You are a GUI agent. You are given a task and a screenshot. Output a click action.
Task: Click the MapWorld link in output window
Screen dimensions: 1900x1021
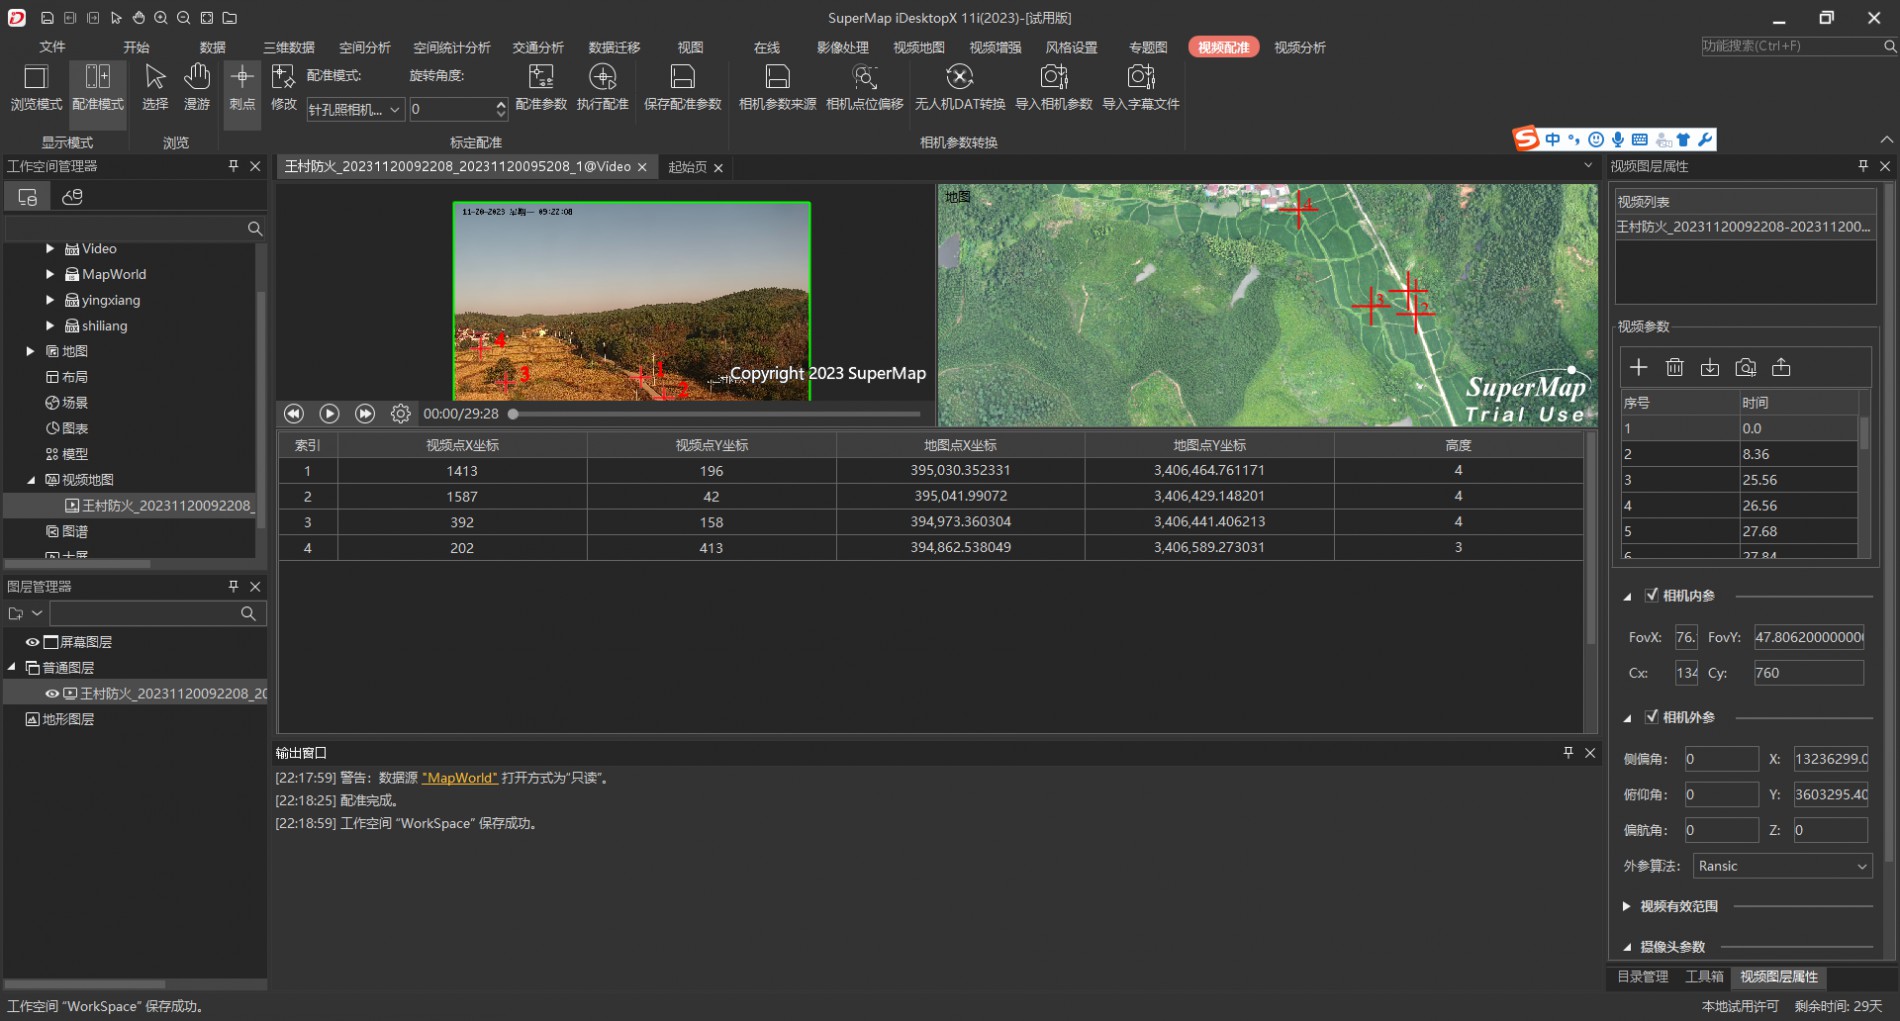point(459,778)
